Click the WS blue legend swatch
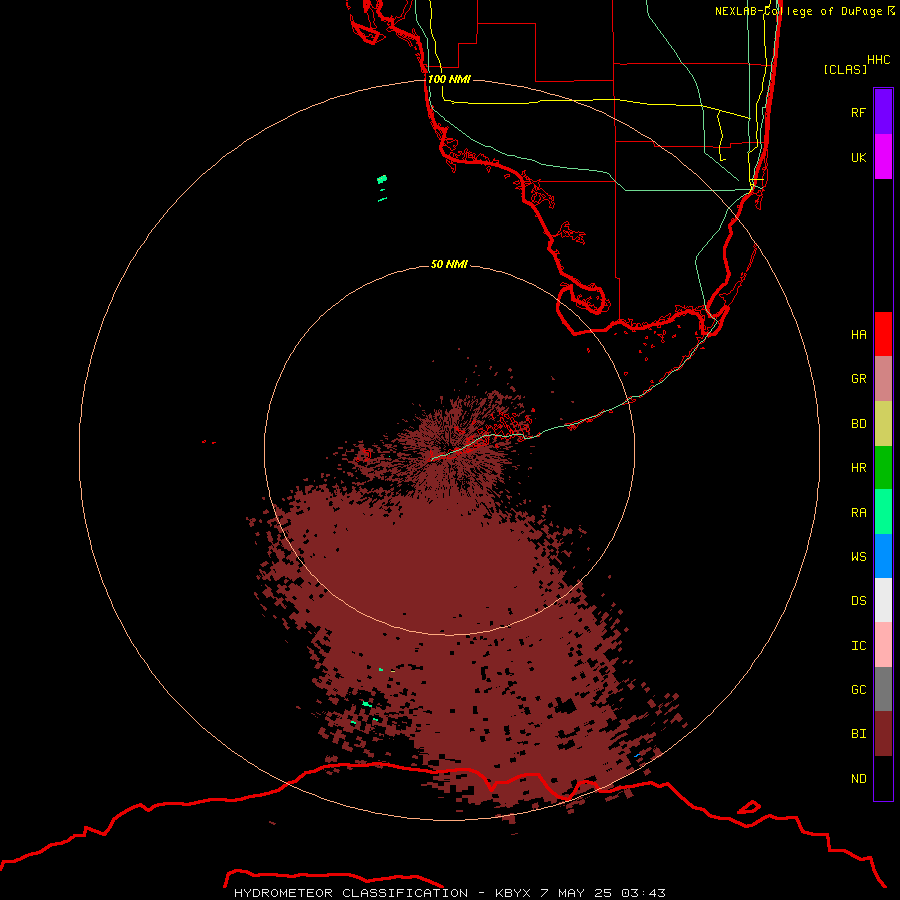 coord(883,556)
